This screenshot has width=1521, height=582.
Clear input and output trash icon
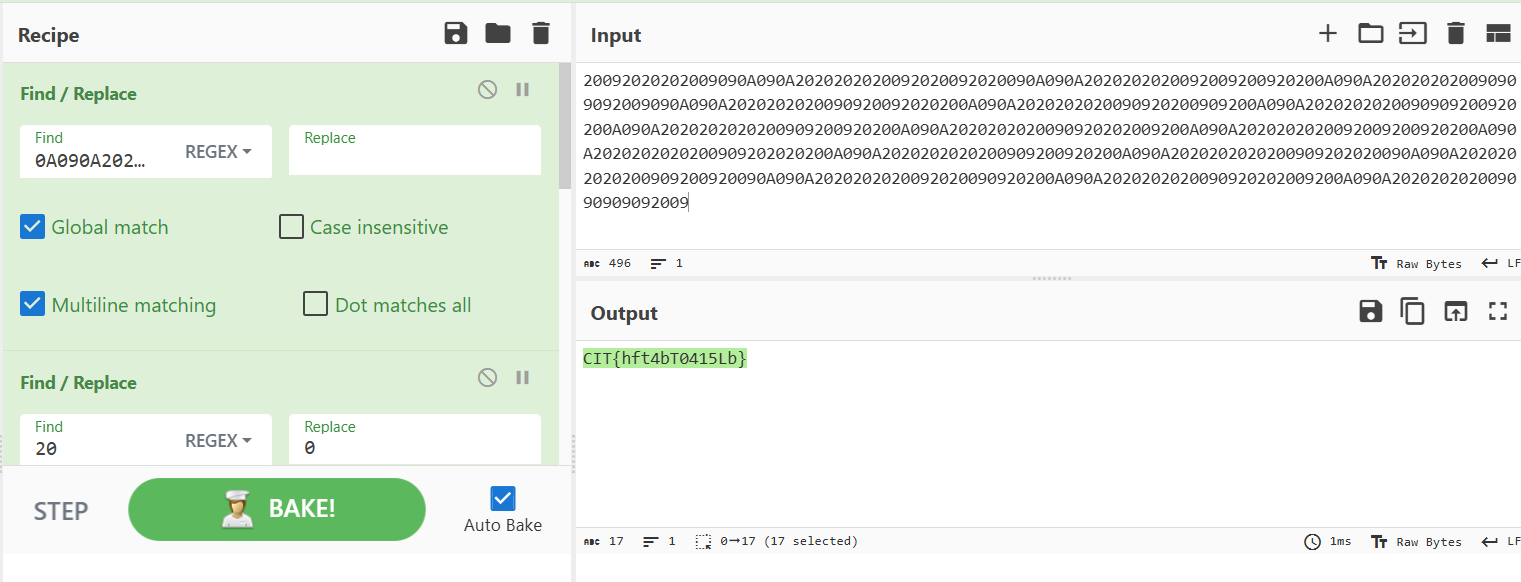point(1456,34)
